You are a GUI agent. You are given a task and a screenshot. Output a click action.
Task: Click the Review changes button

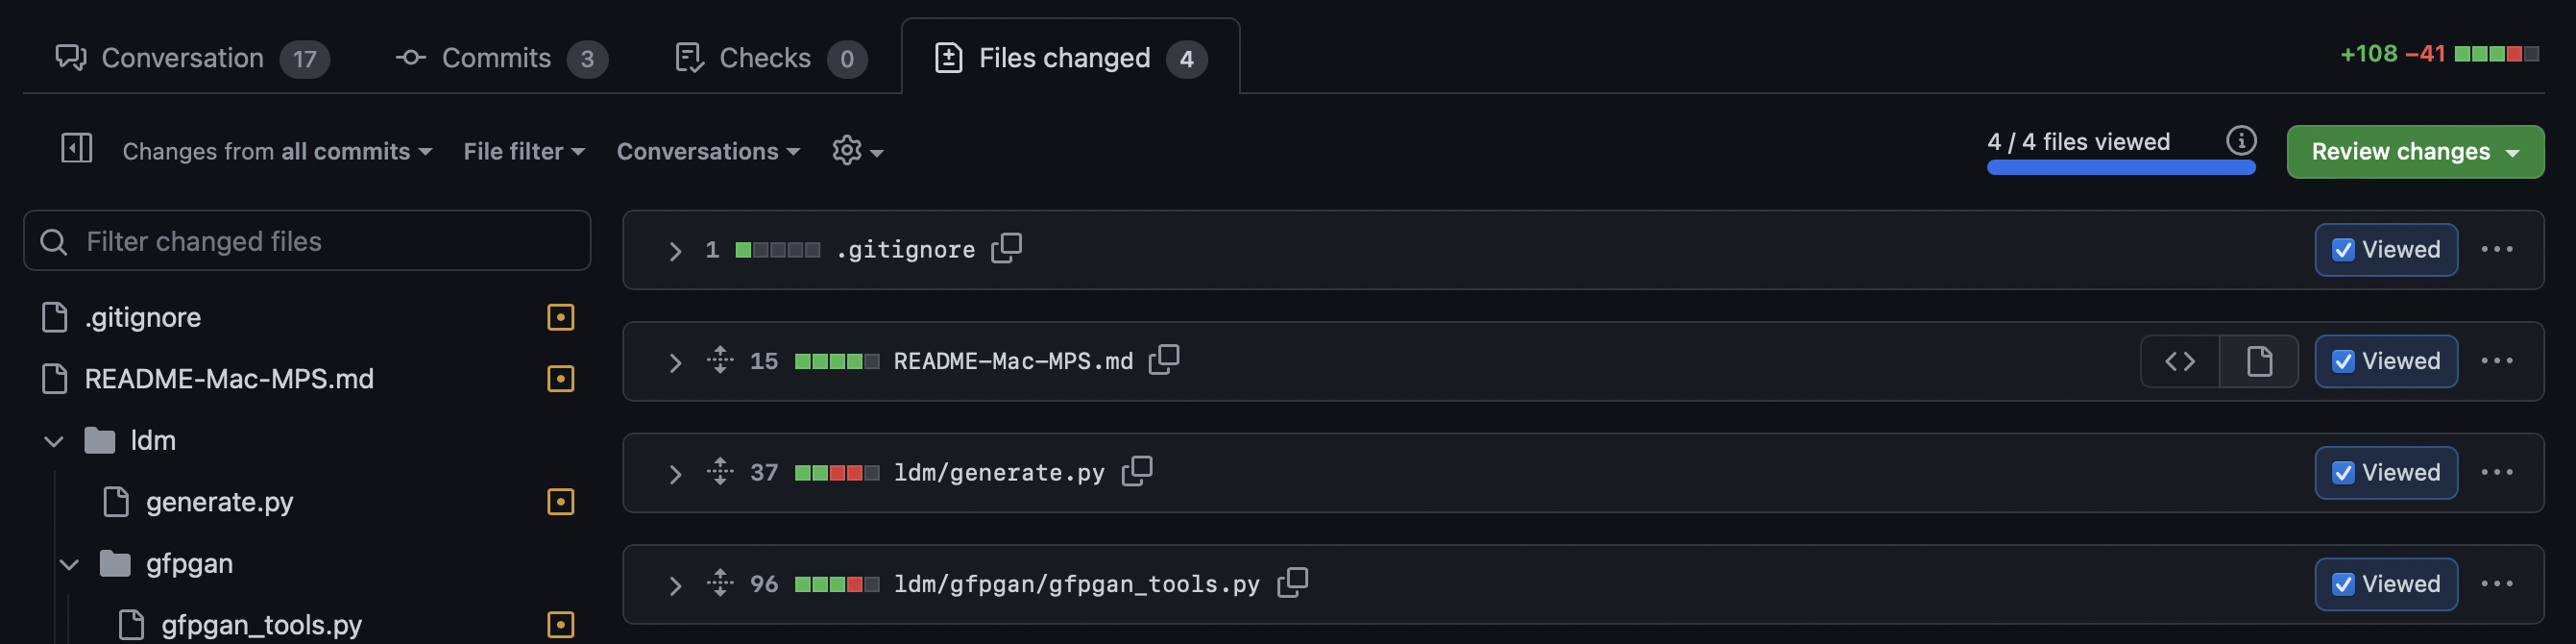(x=2414, y=151)
